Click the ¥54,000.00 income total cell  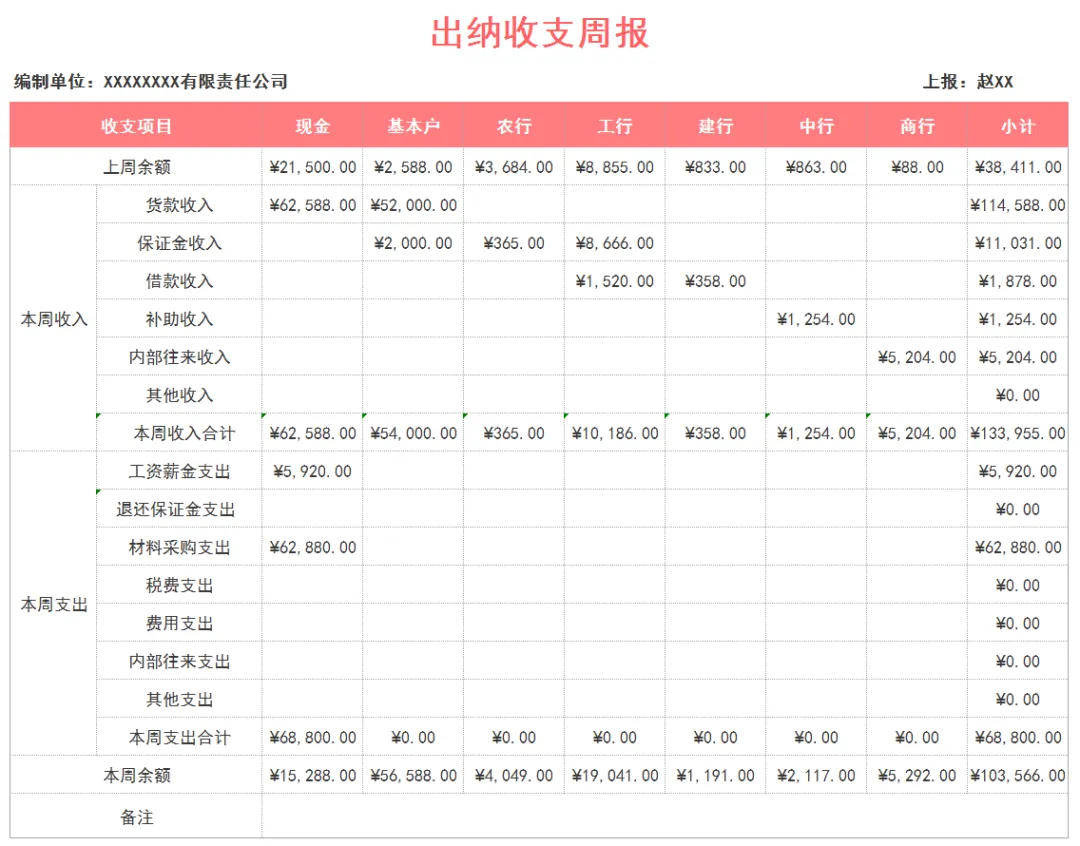tap(413, 433)
